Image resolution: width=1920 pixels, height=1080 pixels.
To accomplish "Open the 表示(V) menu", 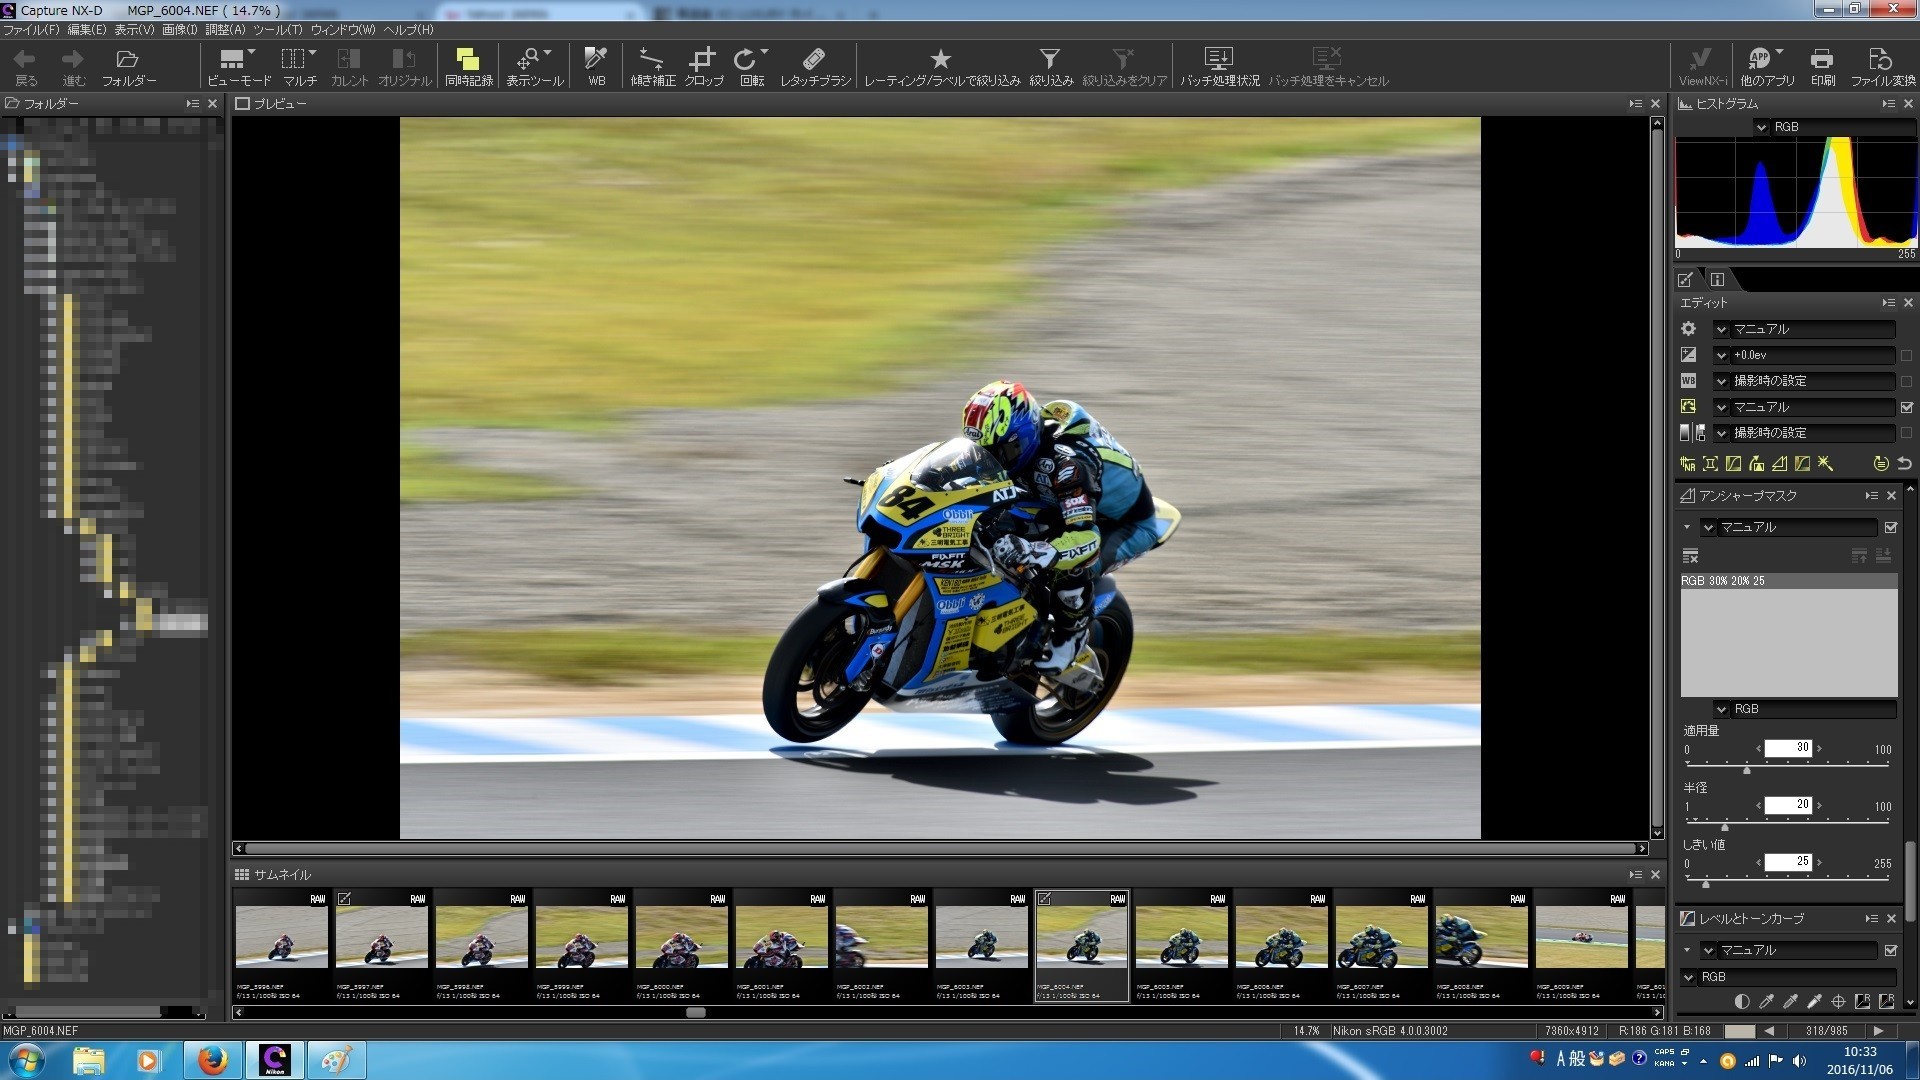I will [134, 30].
